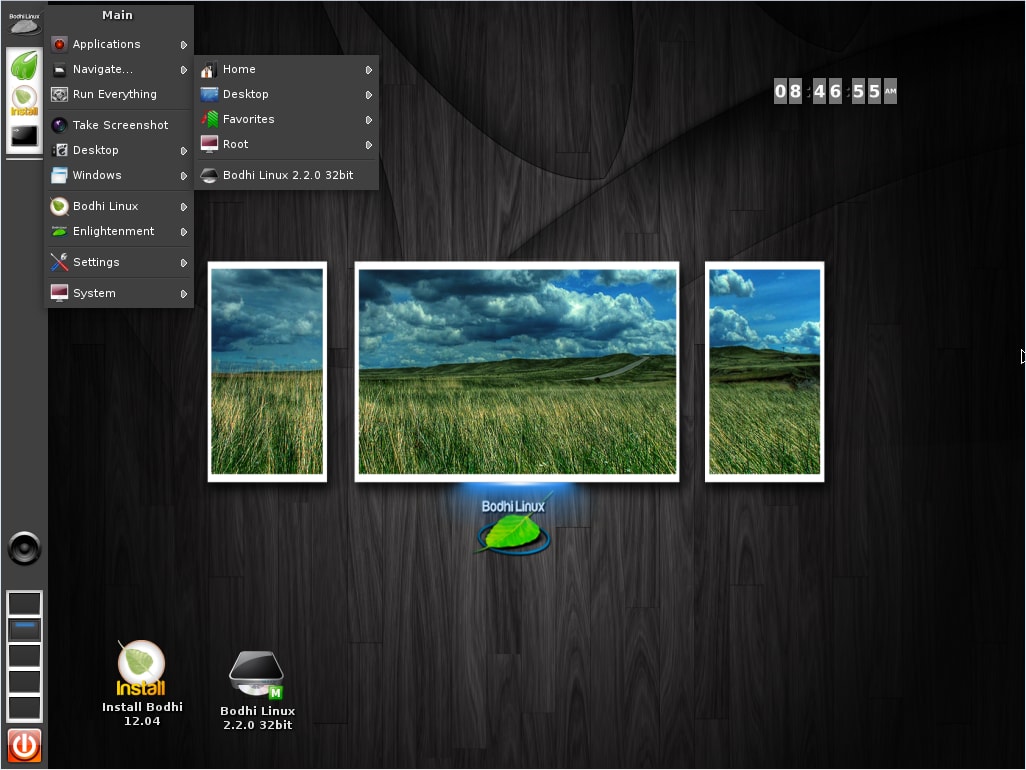
Task: Click the leaf icon beside Bodhi Linux menu entry
Action: pyautogui.click(x=59, y=206)
